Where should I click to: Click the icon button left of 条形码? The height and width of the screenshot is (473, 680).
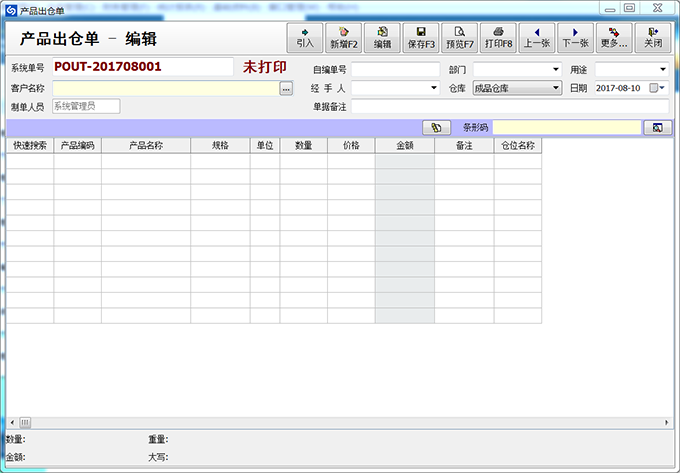[x=436, y=127]
